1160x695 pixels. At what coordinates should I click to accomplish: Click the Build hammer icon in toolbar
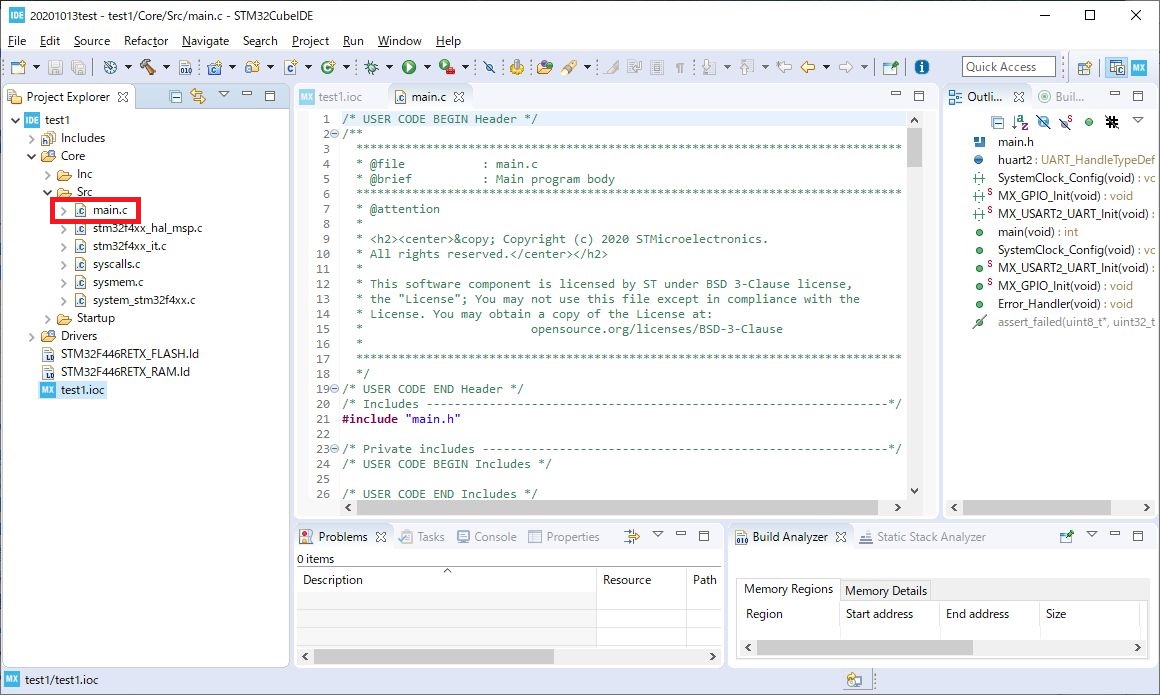147,67
